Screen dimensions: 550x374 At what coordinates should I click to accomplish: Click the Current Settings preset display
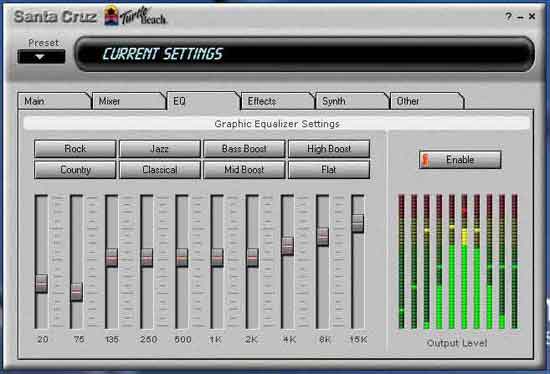pyautogui.click(x=304, y=54)
